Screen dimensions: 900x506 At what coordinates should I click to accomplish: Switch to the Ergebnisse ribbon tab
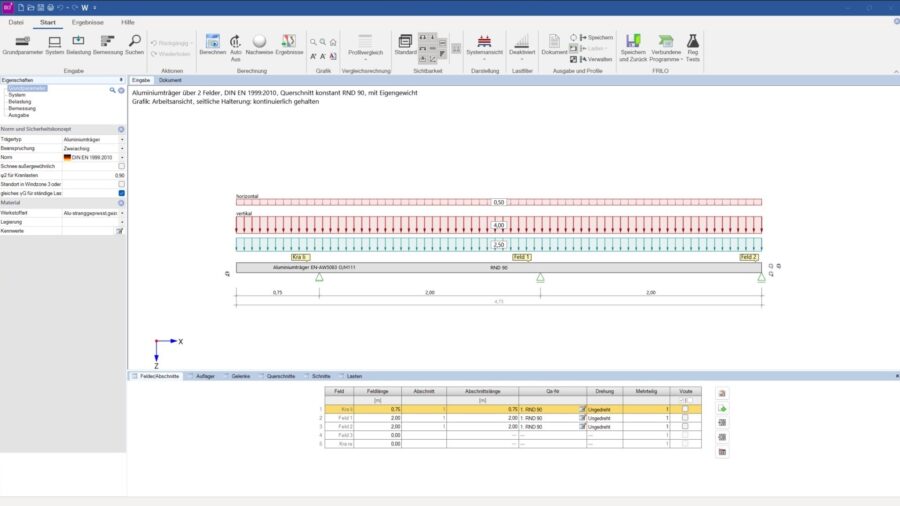pyautogui.click(x=86, y=21)
